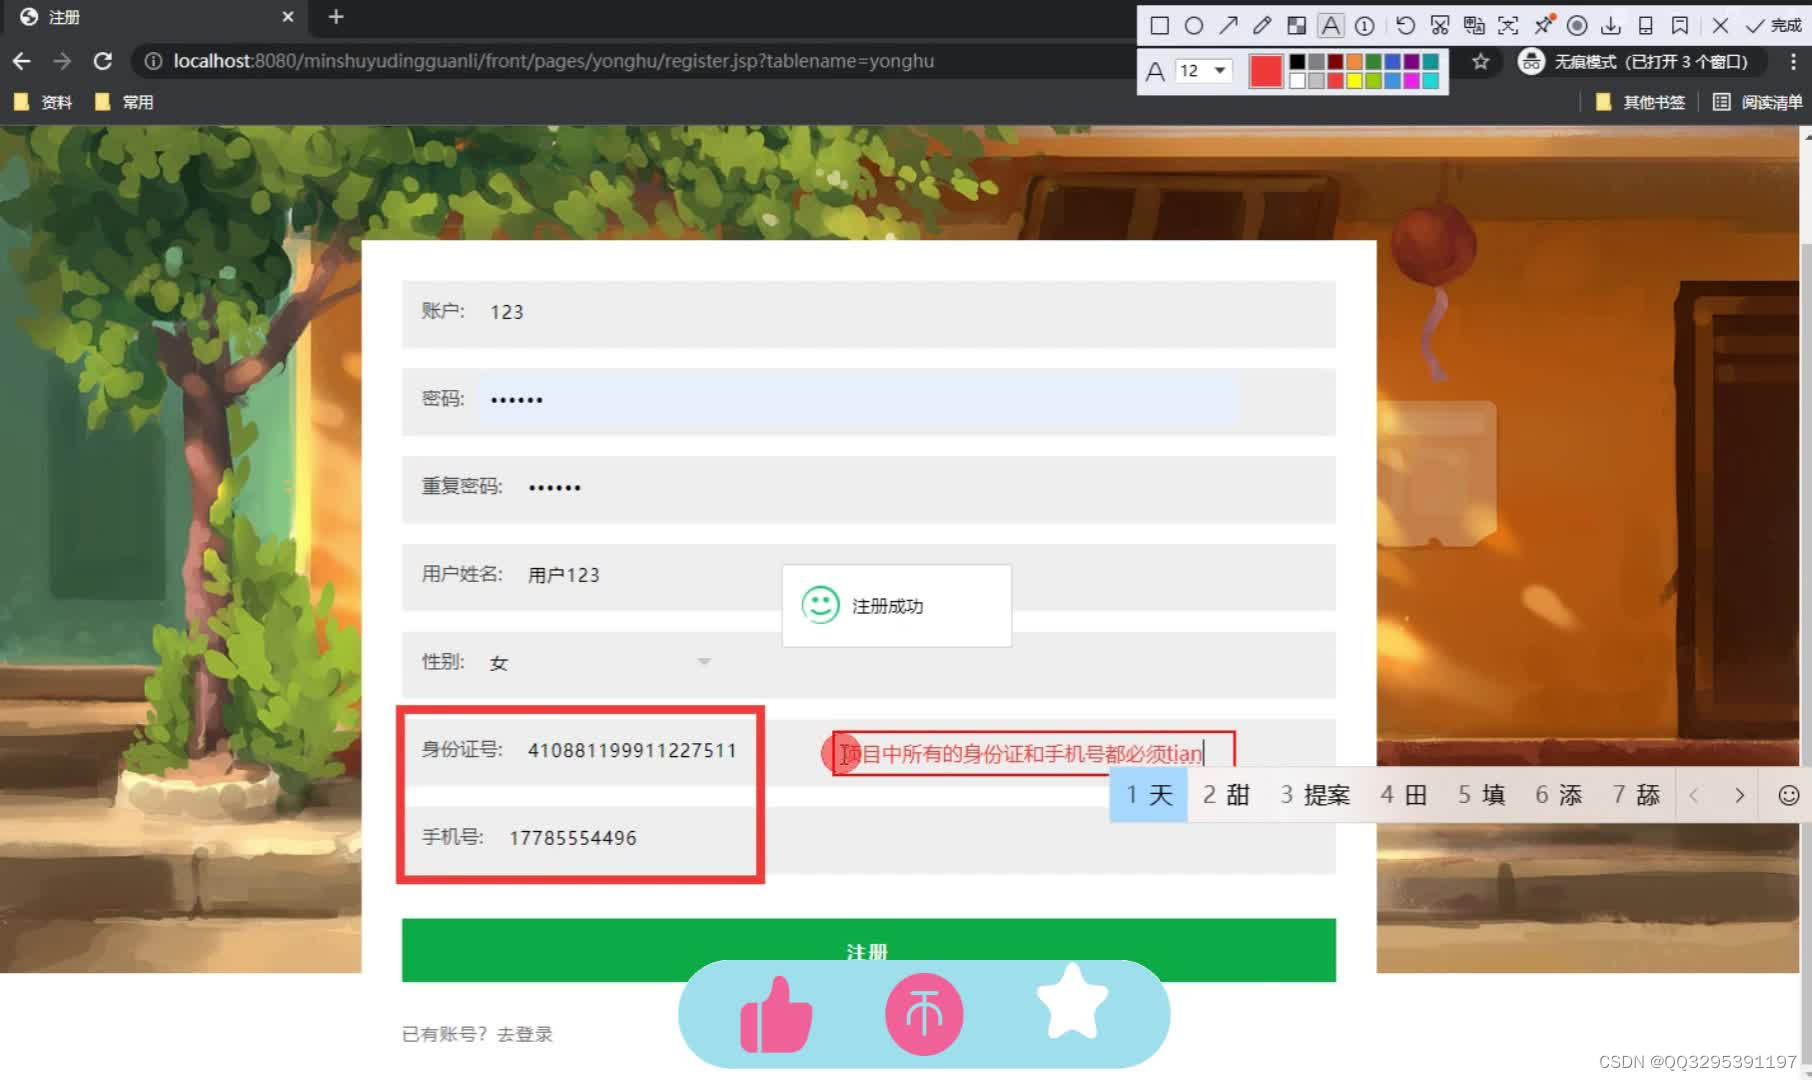The image size is (1812, 1080).
Task: Go forward in browser history
Action: [62, 61]
